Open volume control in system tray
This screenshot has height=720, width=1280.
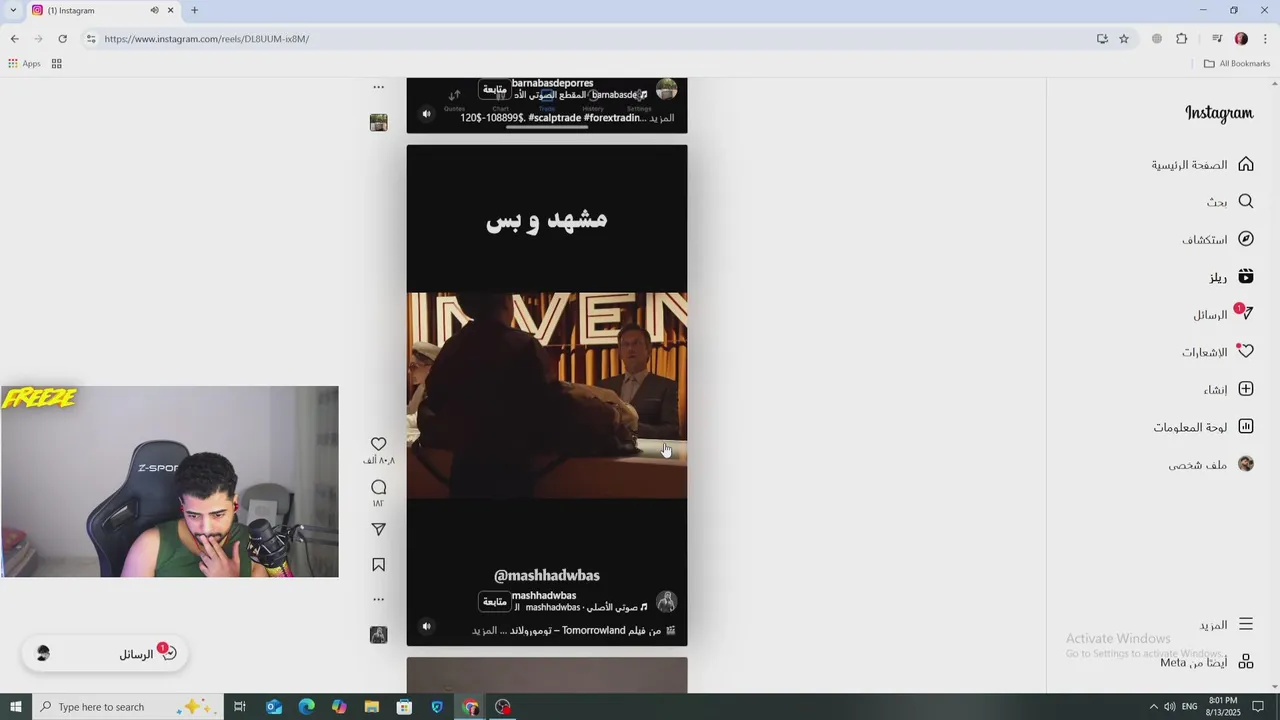tap(1170, 707)
